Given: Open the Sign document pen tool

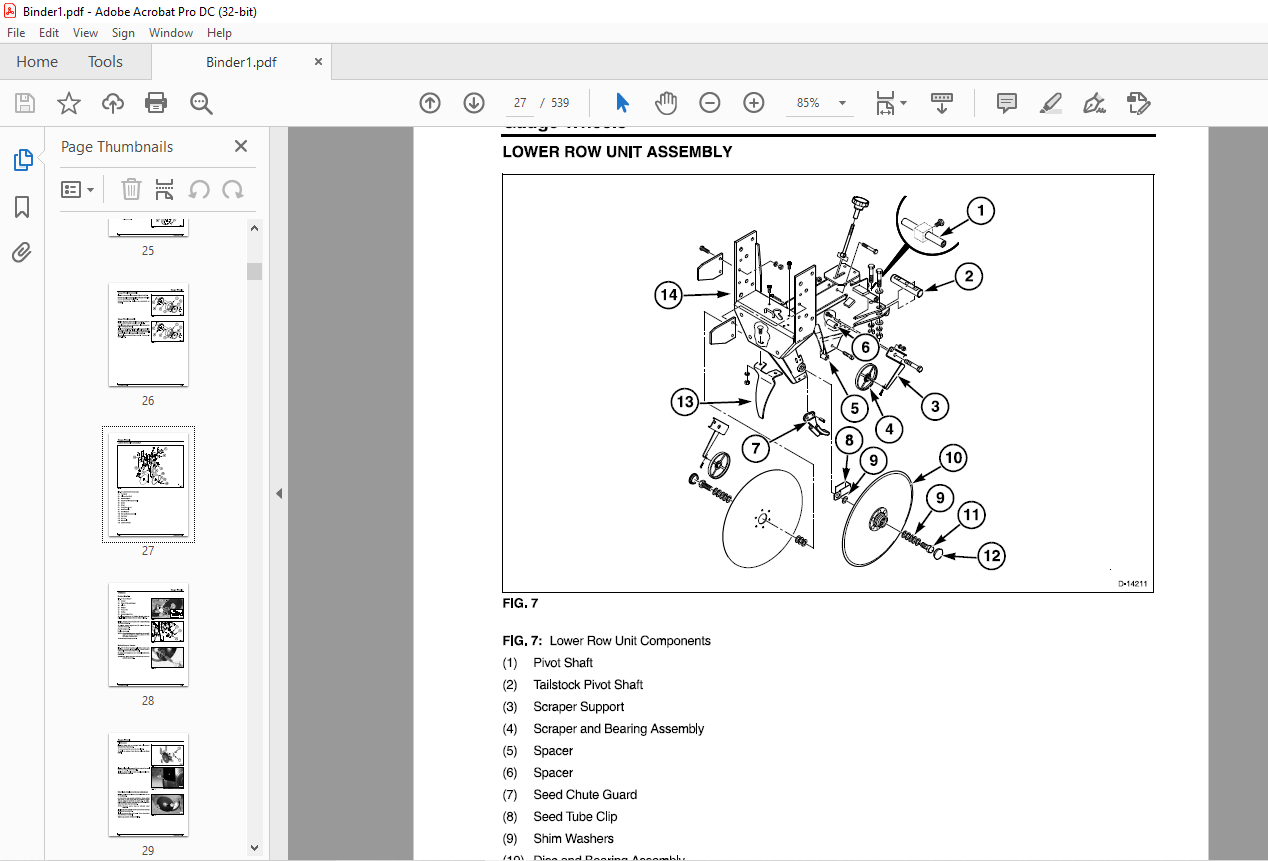Looking at the screenshot, I should [1094, 103].
